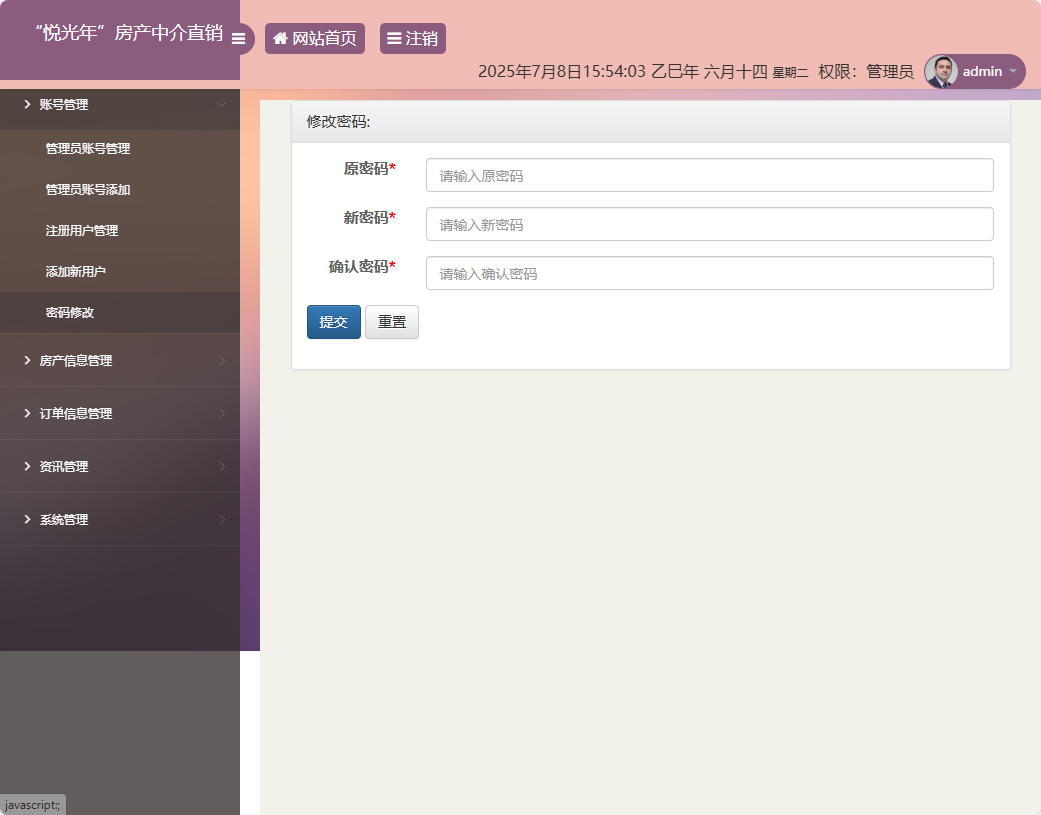This screenshot has width=1041, height=815.
Task: Click the logout icon on the 注销 button
Action: (x=396, y=39)
